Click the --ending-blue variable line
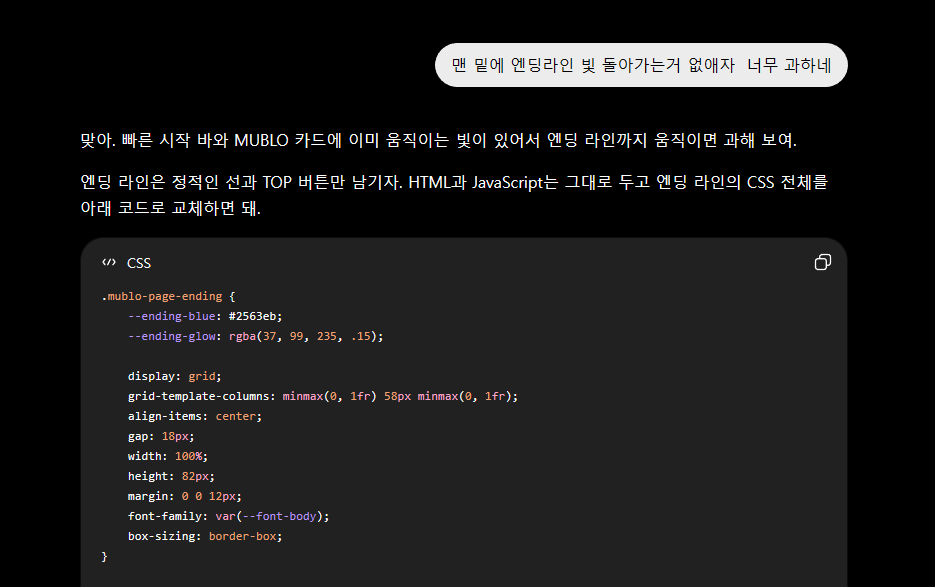This screenshot has width=935, height=587. tap(205, 316)
